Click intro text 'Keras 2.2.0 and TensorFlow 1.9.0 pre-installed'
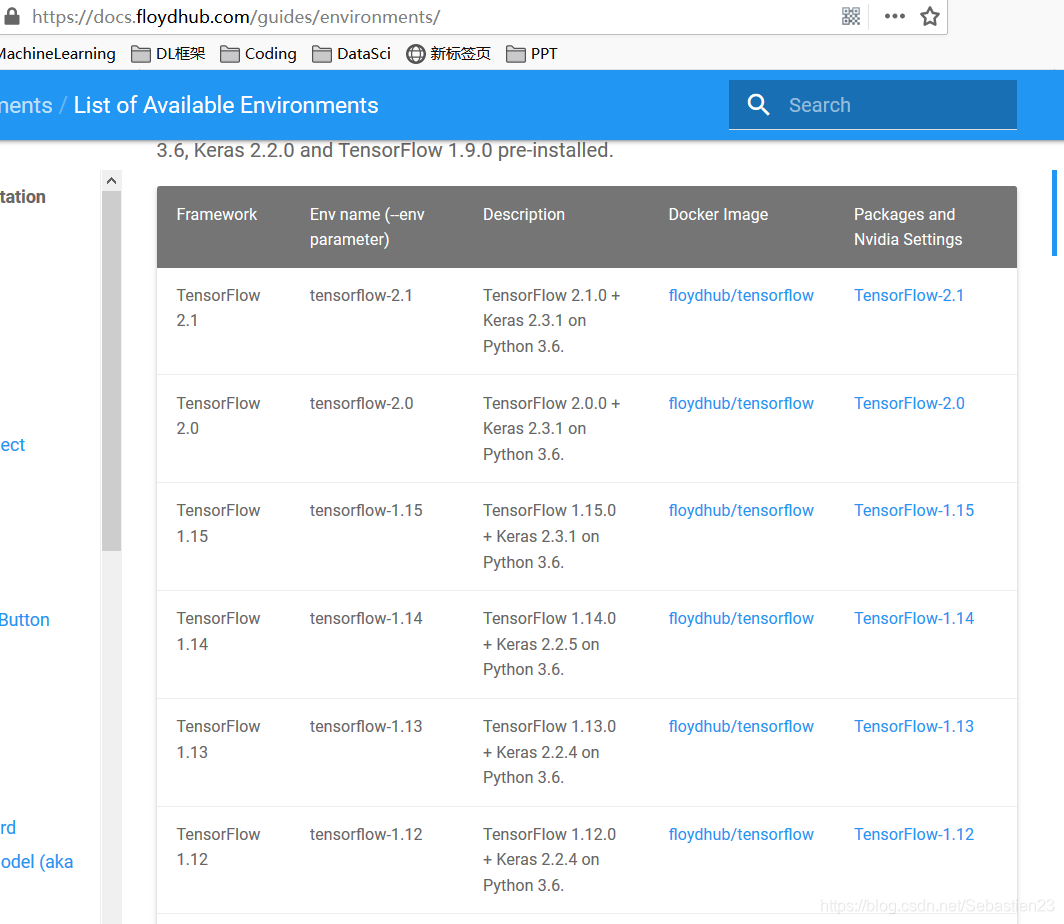 [403, 150]
